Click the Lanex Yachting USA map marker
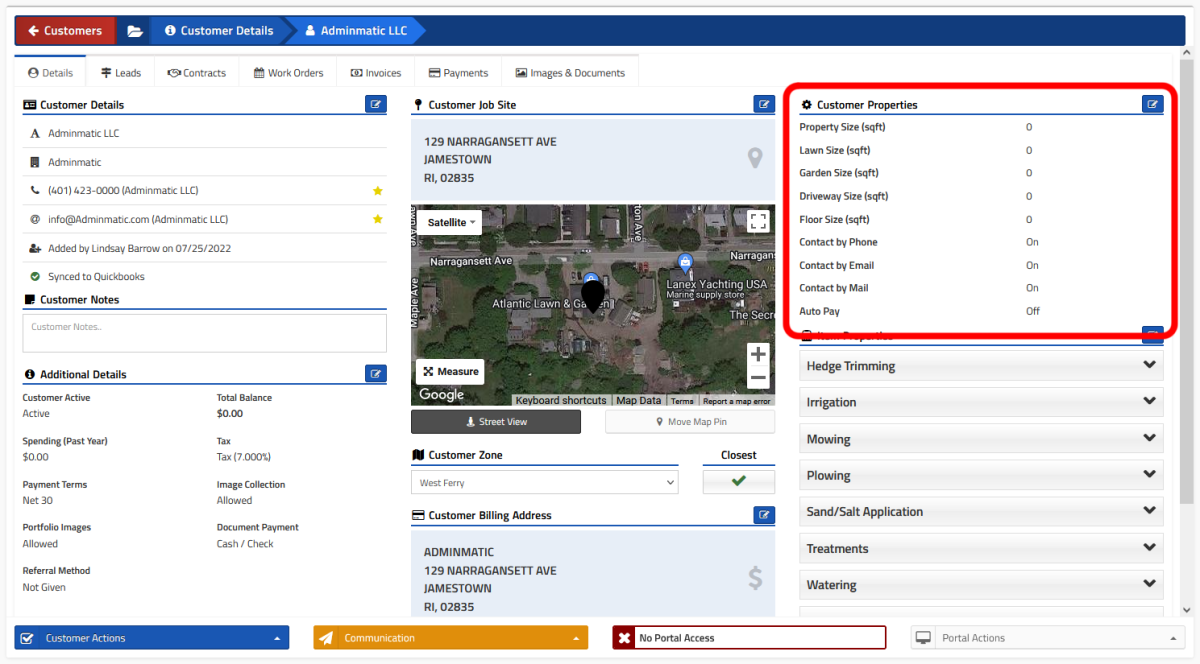 pos(685,263)
